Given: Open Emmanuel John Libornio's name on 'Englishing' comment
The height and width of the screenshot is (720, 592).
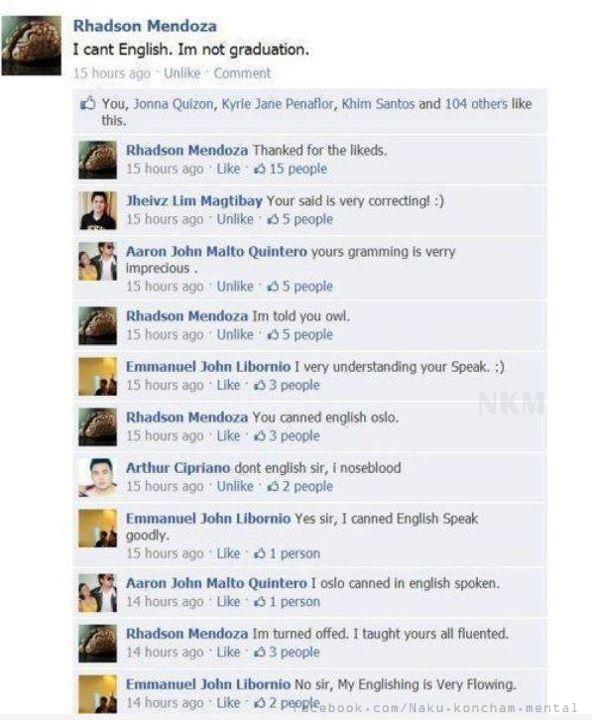Looking at the screenshot, I should pos(208,684).
